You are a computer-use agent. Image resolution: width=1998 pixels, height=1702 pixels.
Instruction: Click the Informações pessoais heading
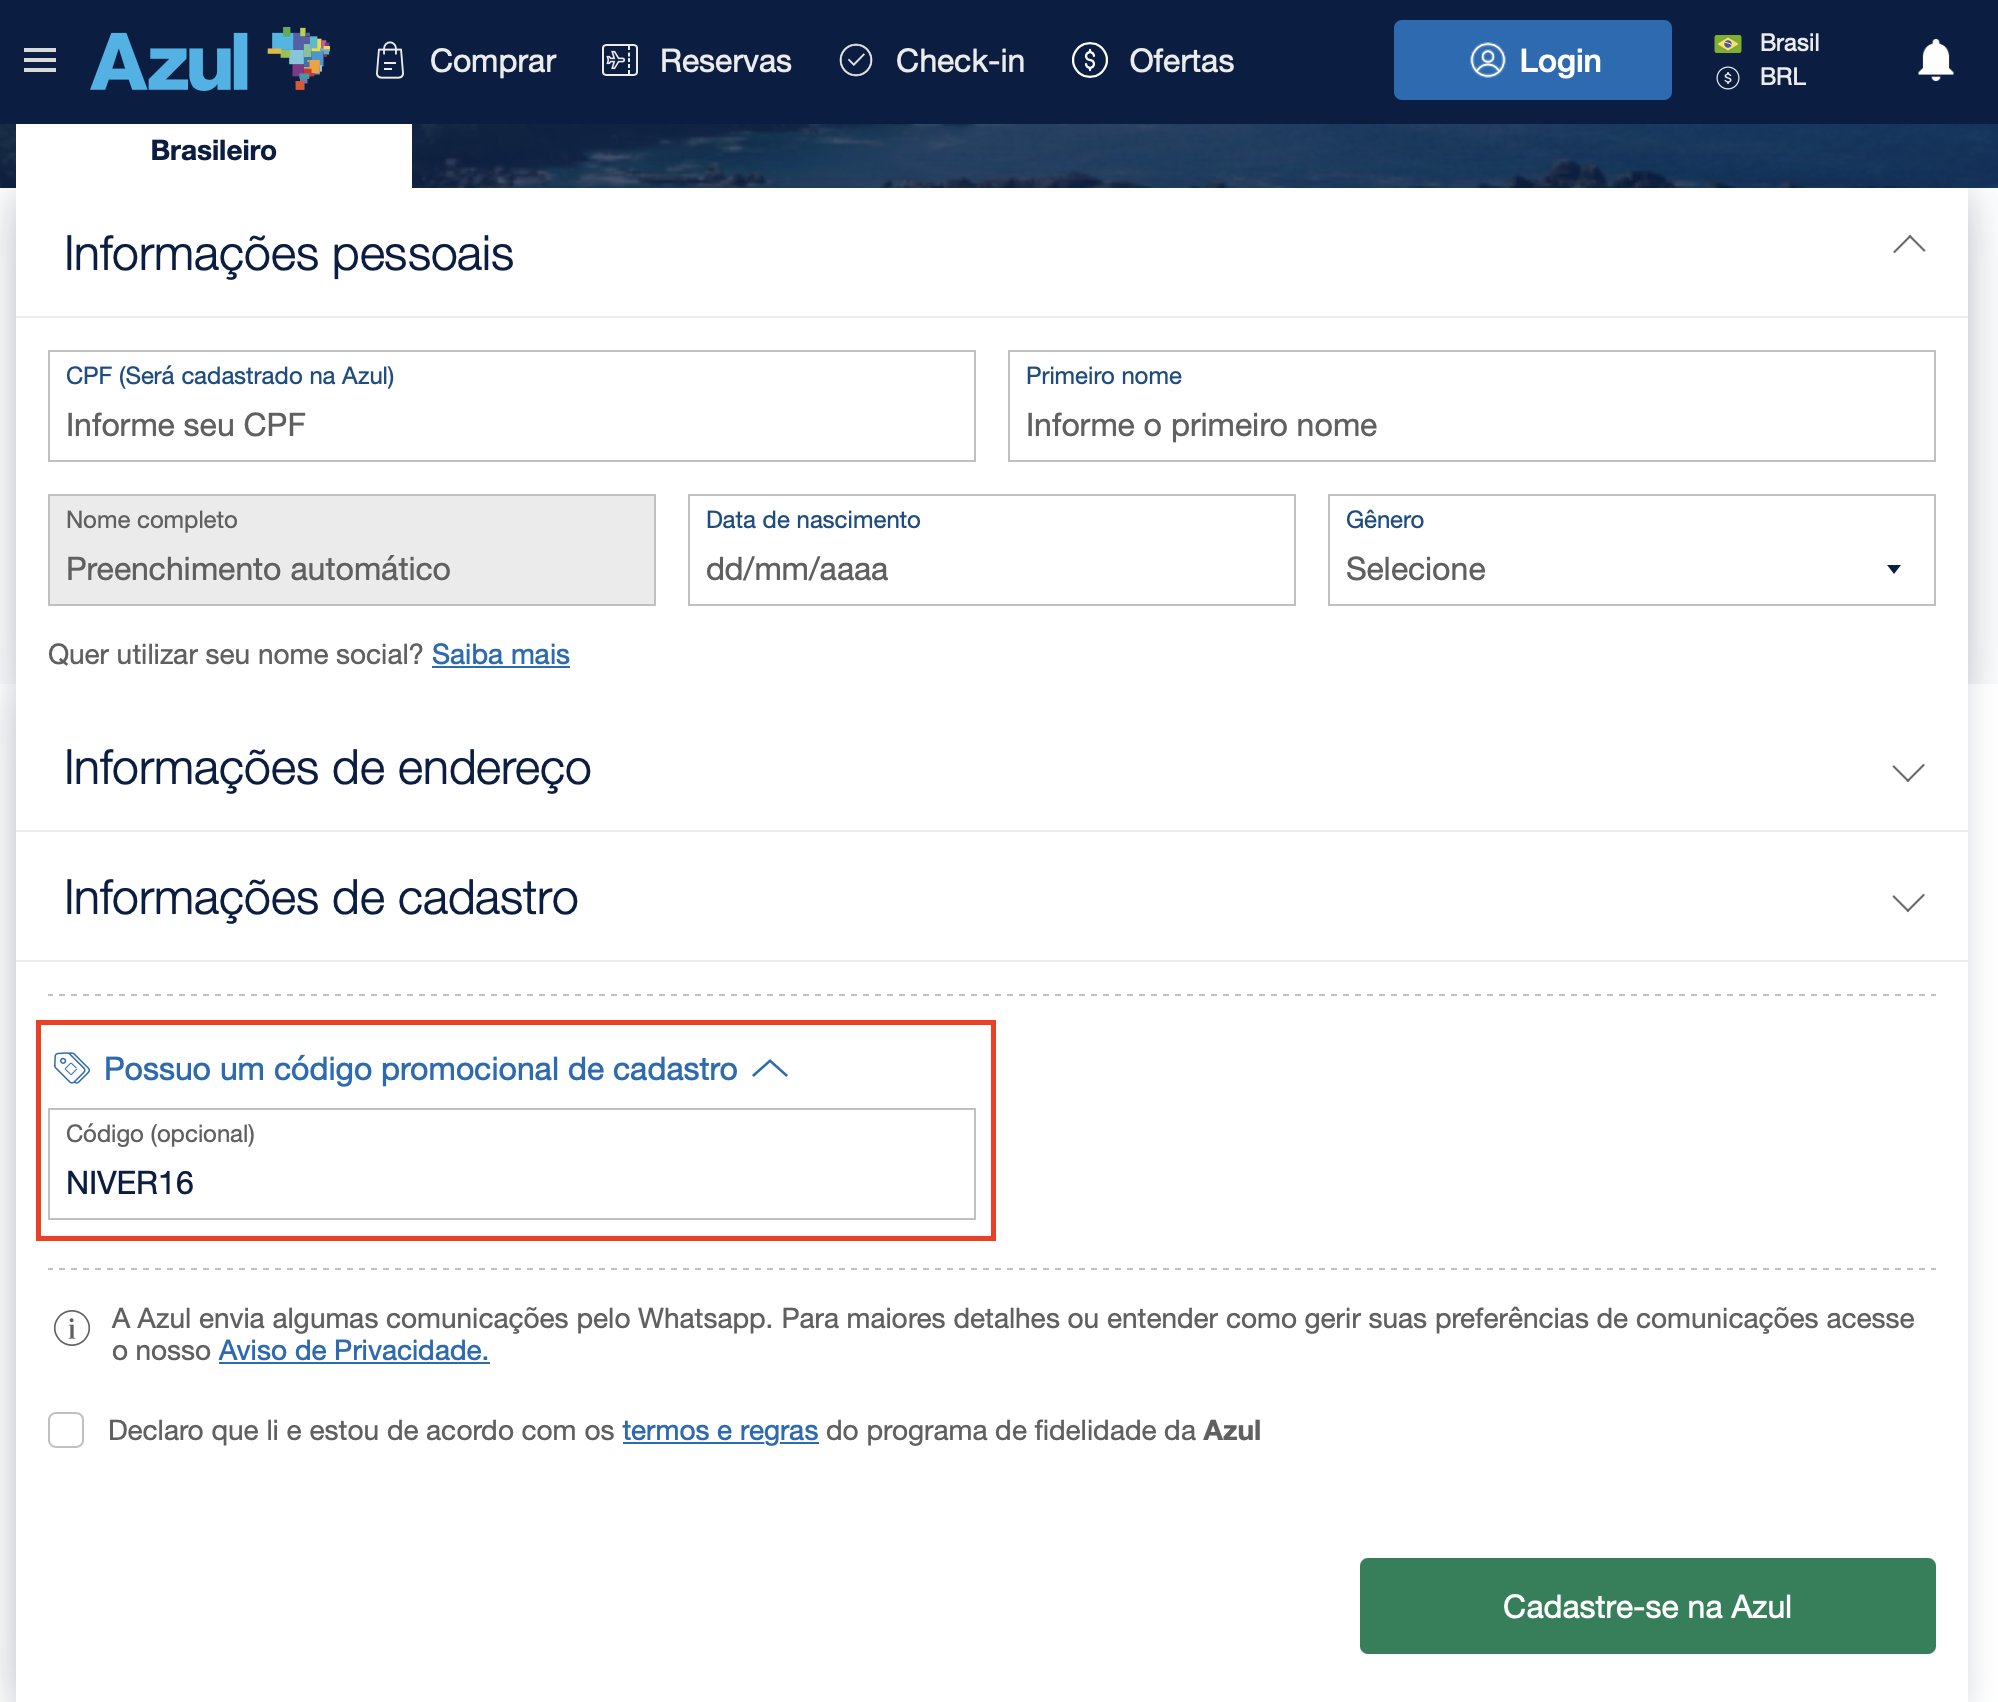pyautogui.click(x=288, y=254)
